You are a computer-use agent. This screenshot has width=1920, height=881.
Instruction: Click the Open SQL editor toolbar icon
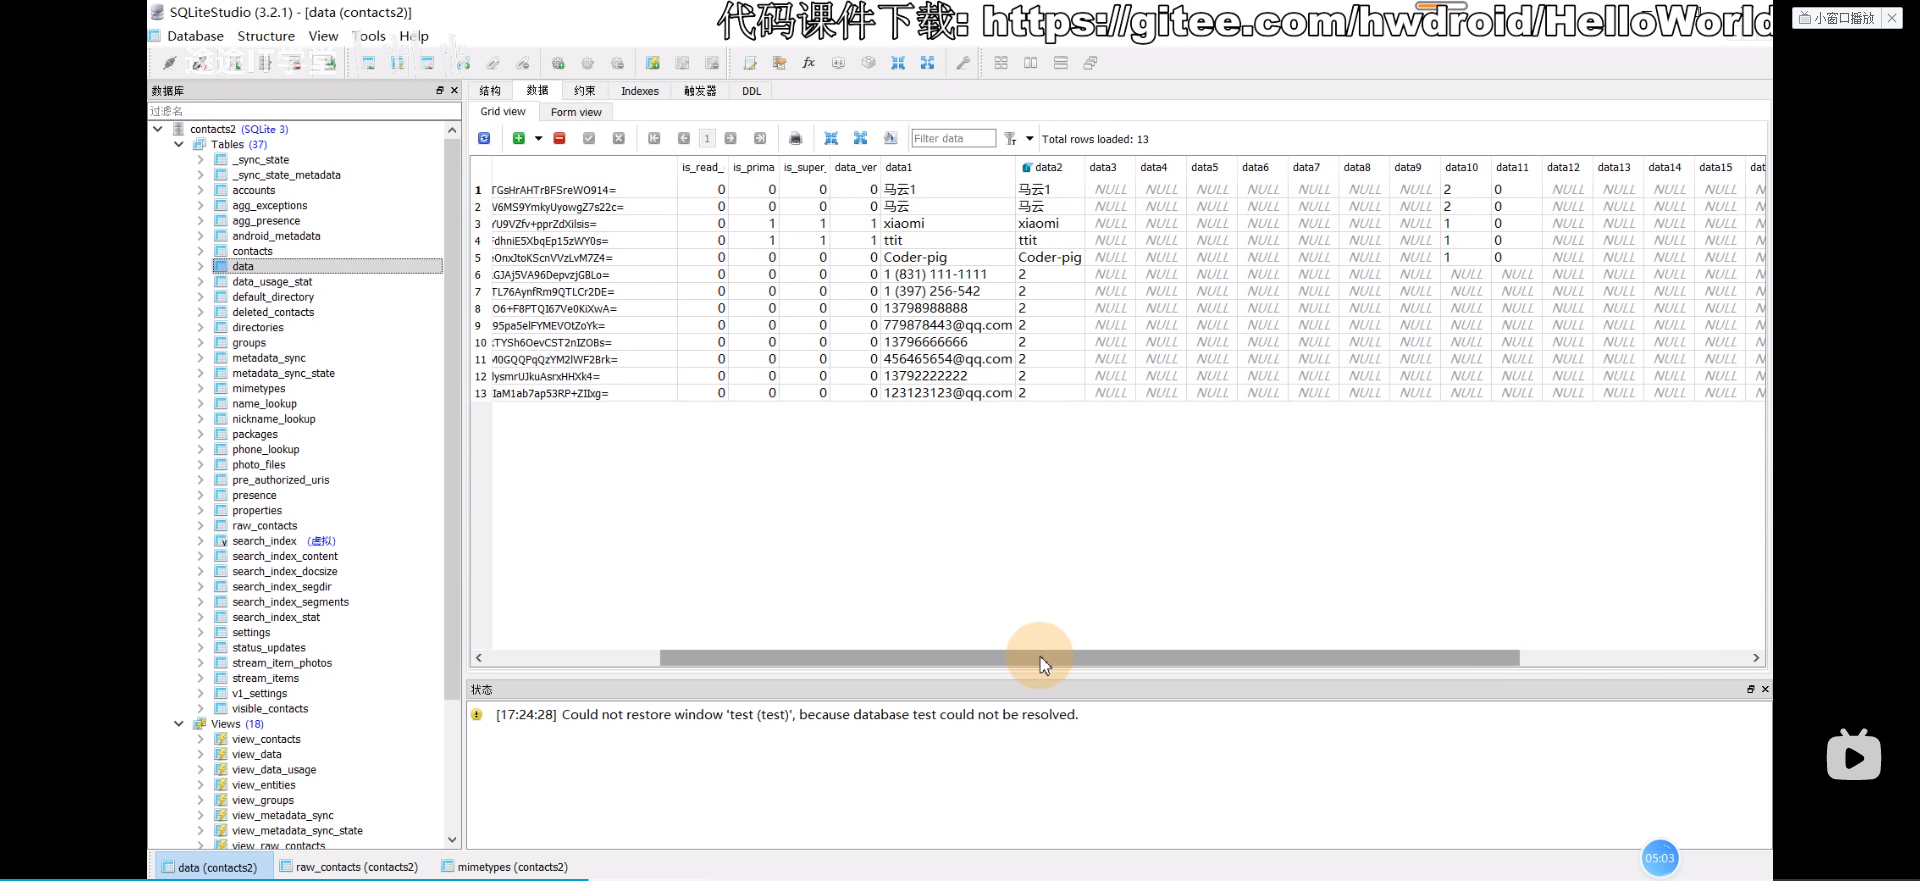tap(750, 63)
